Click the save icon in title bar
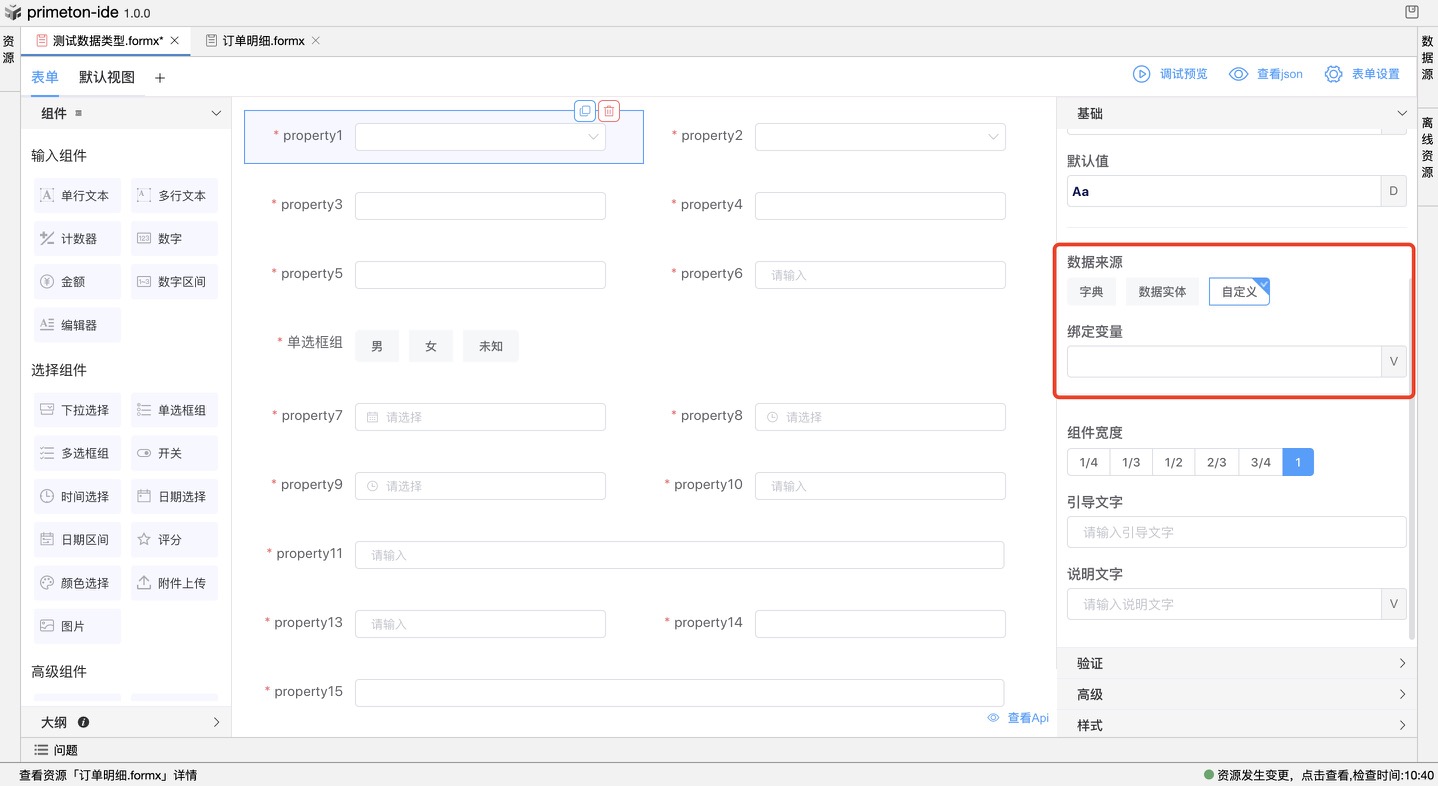The height and width of the screenshot is (786, 1438). click(1411, 12)
